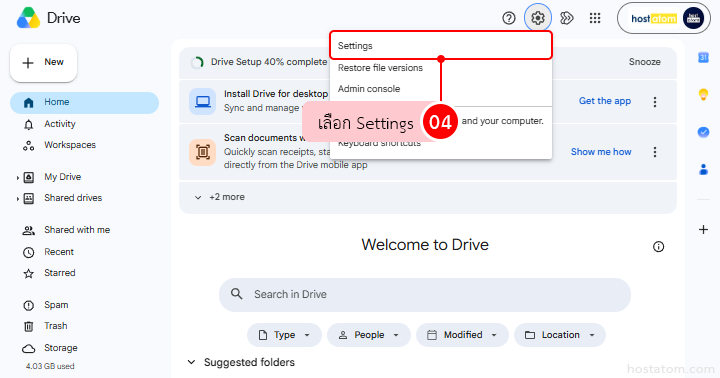
Task: Open the Calendar side panel icon
Action: pos(703,57)
